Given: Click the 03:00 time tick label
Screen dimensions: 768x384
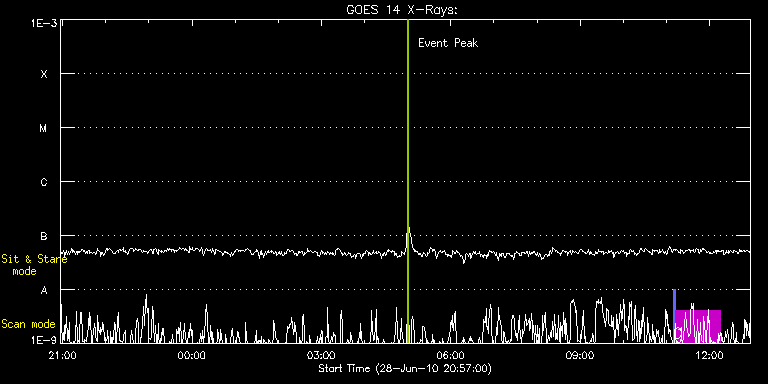Looking at the screenshot, I should click(x=321, y=356).
